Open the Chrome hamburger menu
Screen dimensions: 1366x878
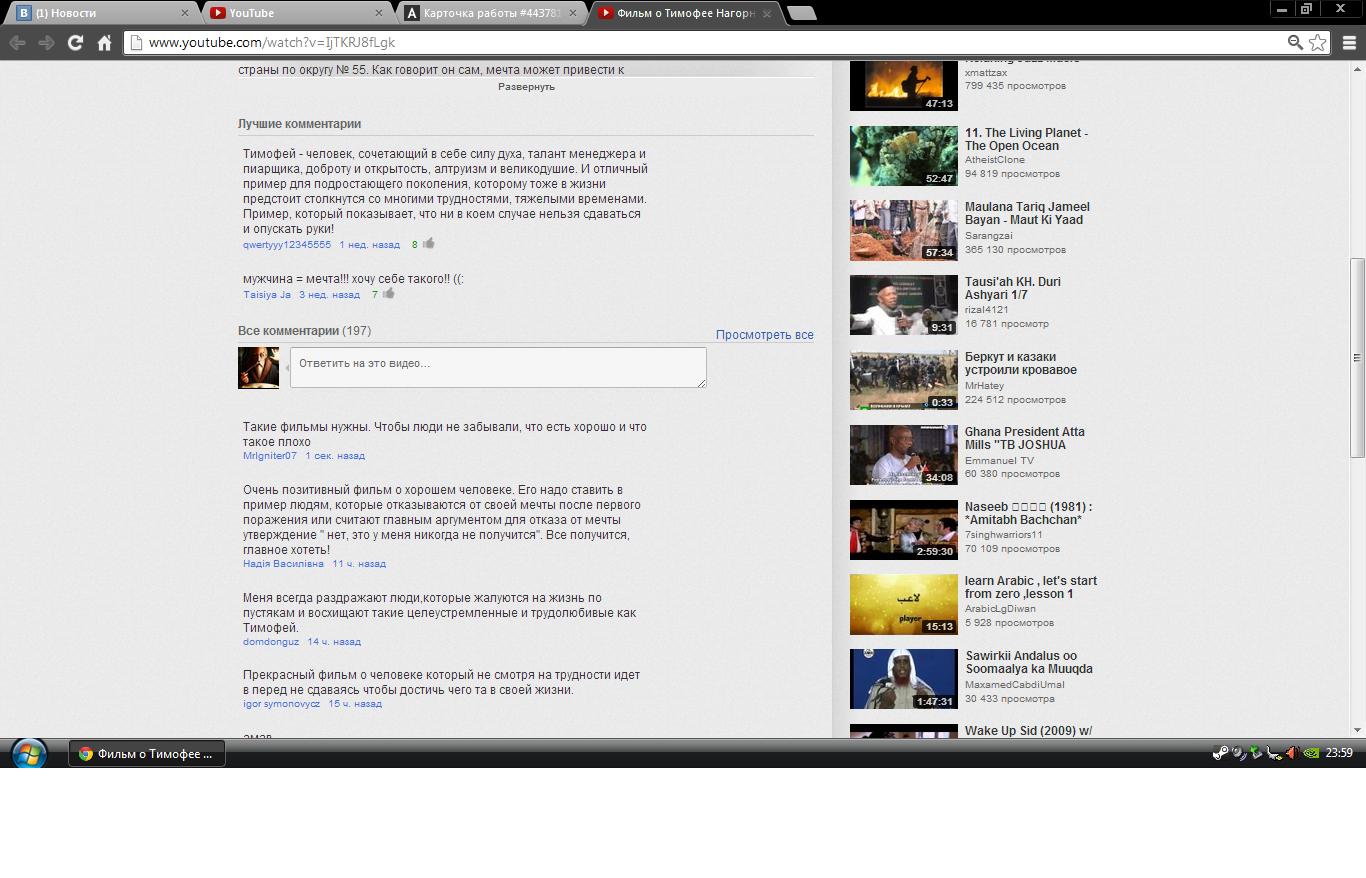coord(1349,42)
